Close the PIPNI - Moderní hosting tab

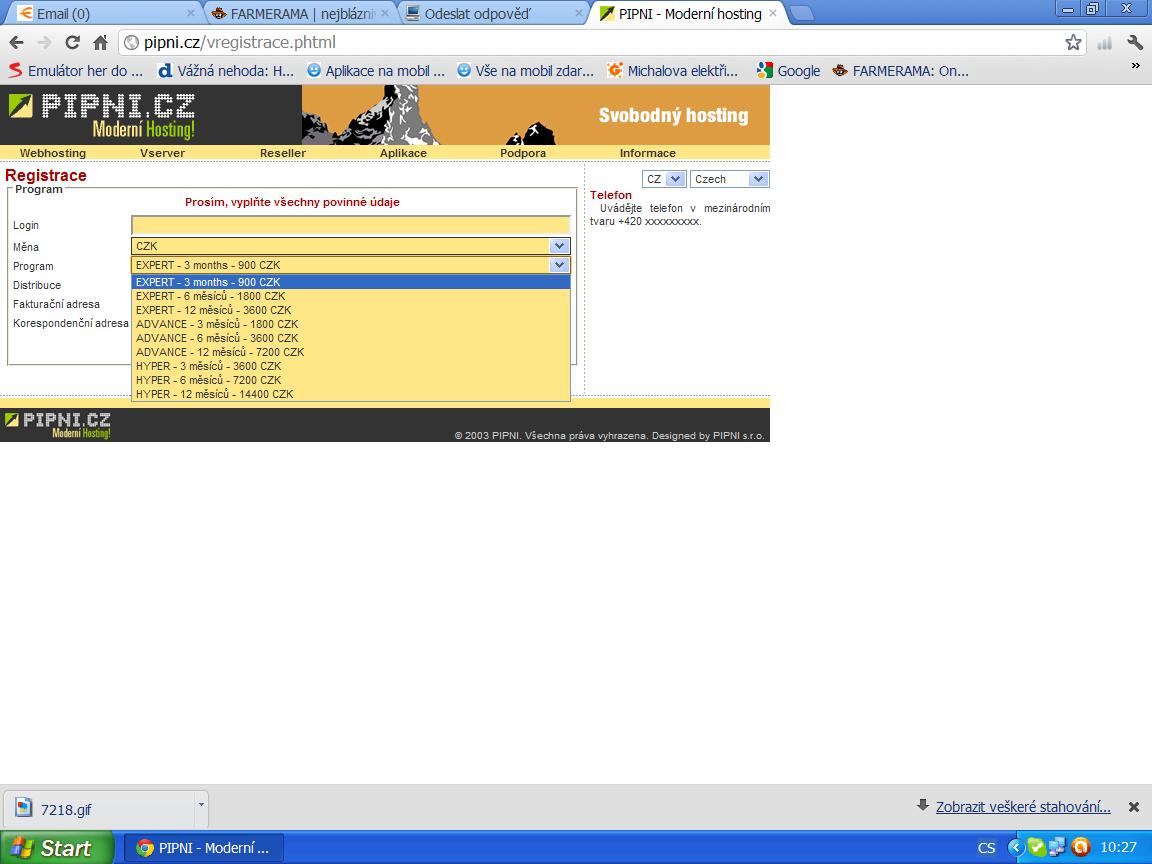pos(773,13)
